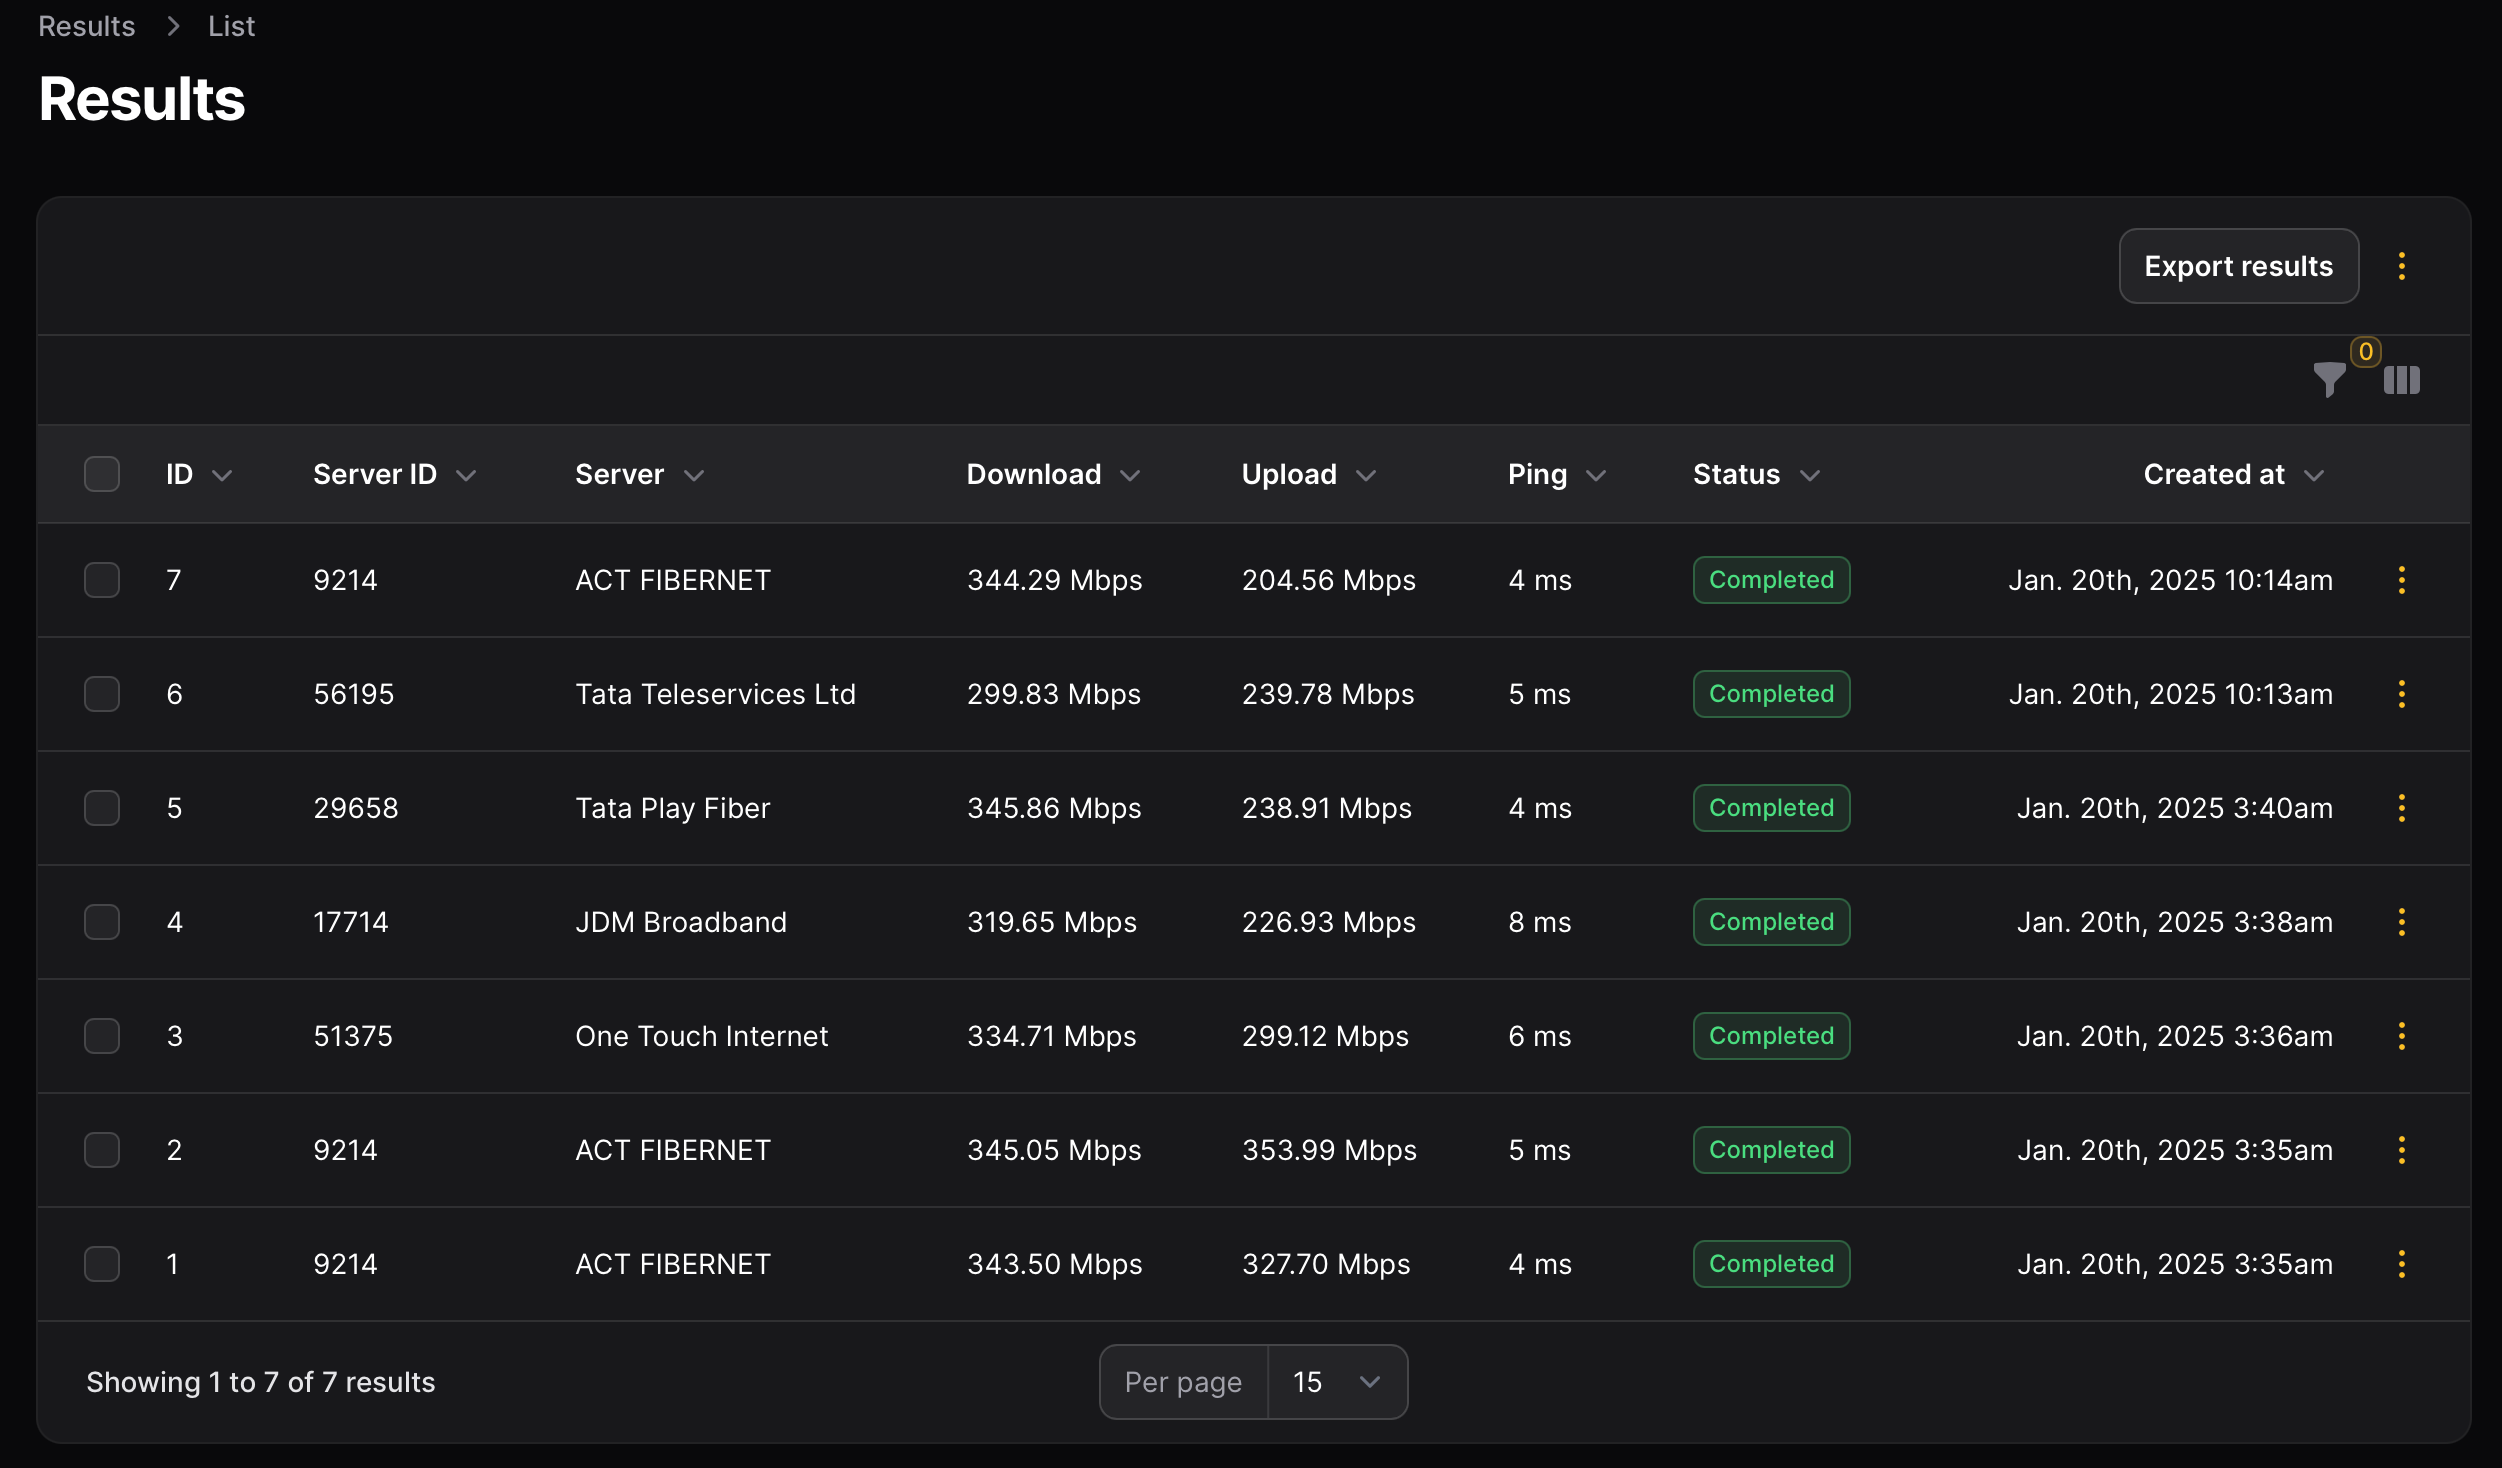
Task: Click the Export results button
Action: [2238, 266]
